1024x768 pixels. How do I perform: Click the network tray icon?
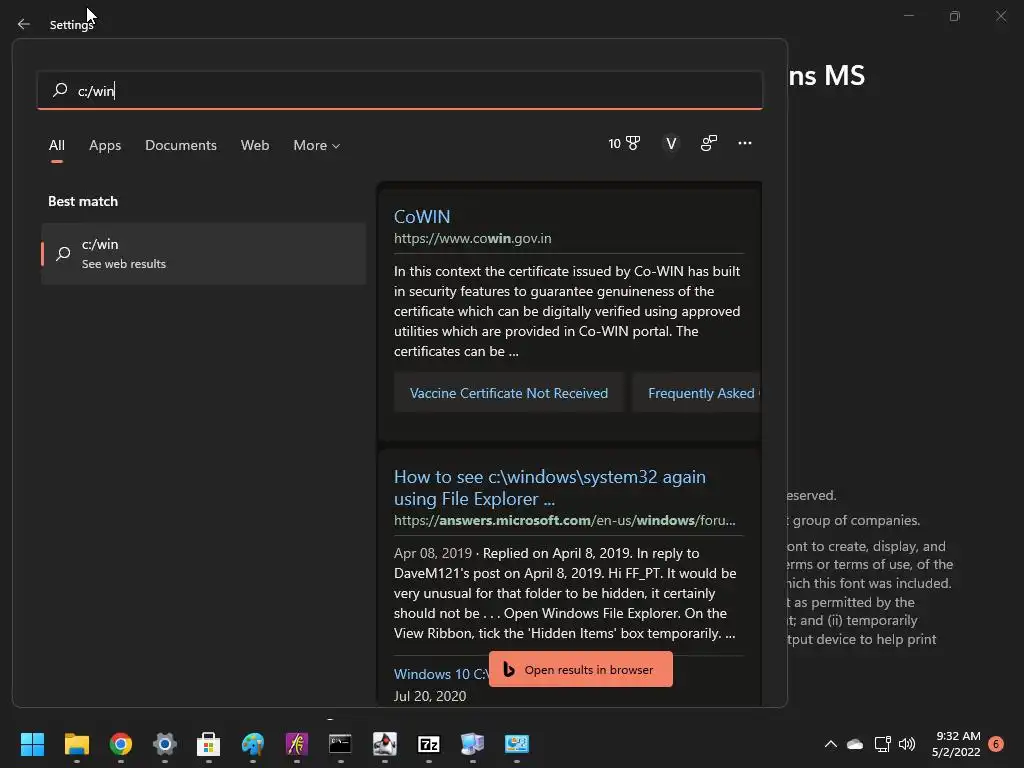[882, 744]
